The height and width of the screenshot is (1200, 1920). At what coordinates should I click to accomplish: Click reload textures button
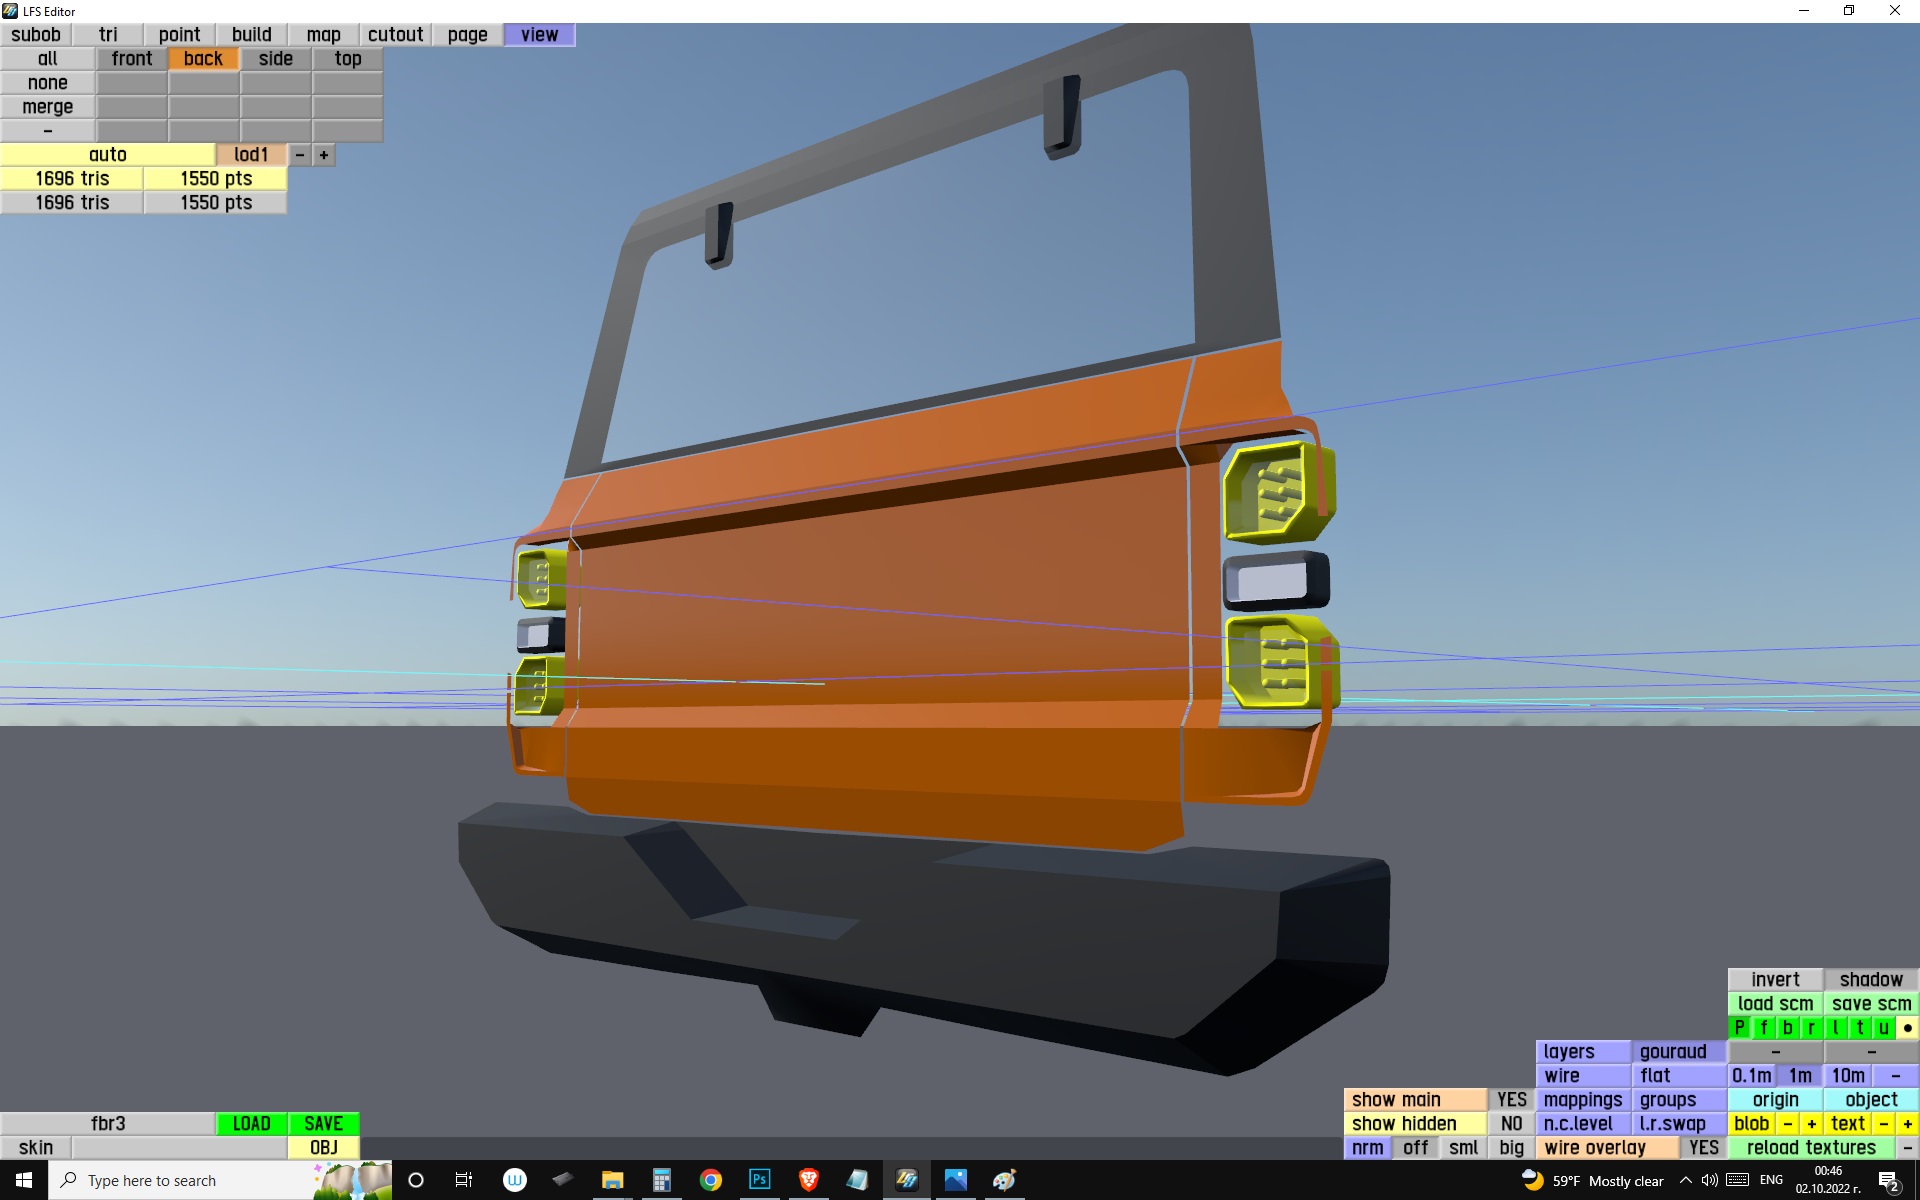[1811, 1148]
